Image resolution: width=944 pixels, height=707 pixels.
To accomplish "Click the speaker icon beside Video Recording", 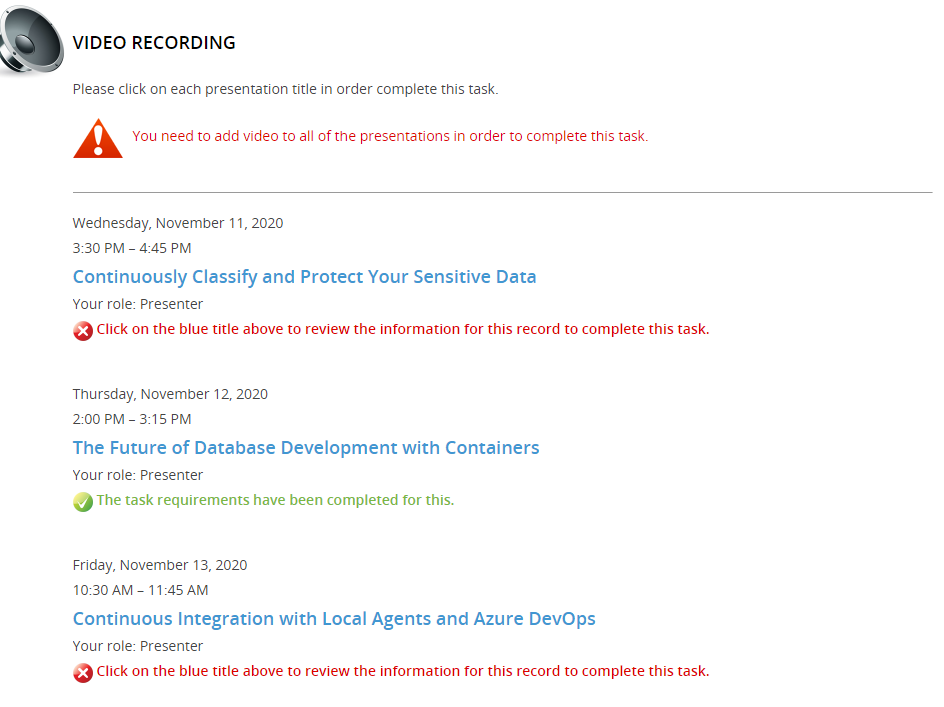I will (x=32, y=40).
